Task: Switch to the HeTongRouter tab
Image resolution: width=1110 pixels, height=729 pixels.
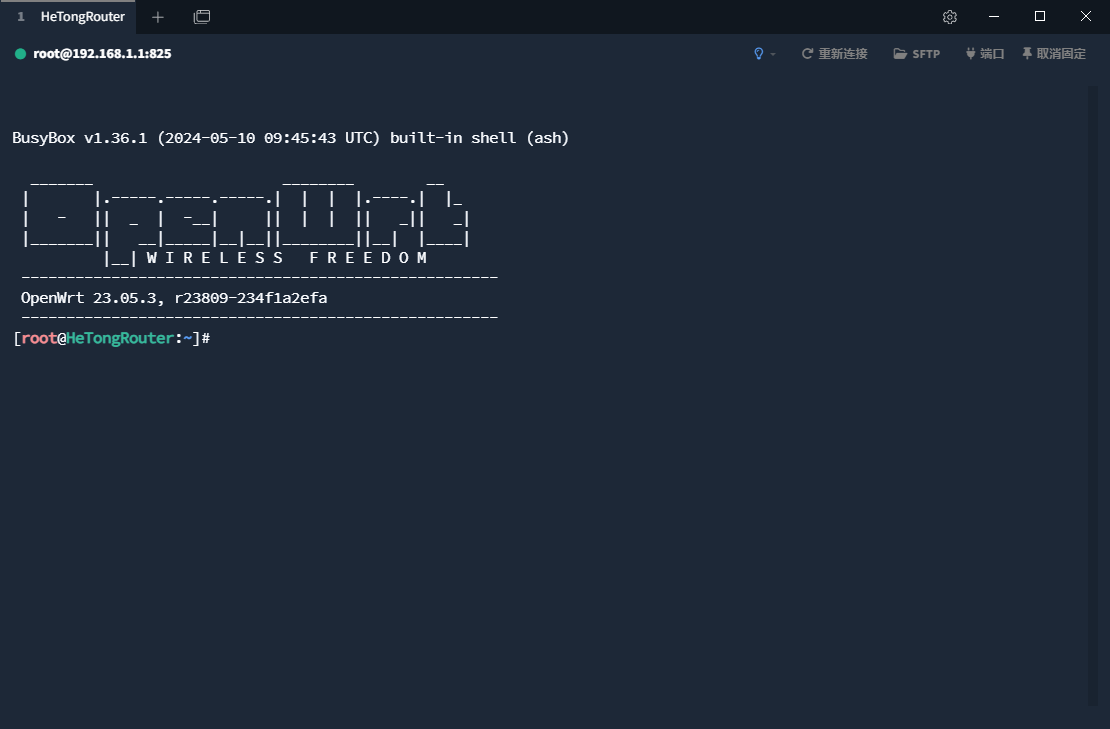Action: click(x=82, y=17)
